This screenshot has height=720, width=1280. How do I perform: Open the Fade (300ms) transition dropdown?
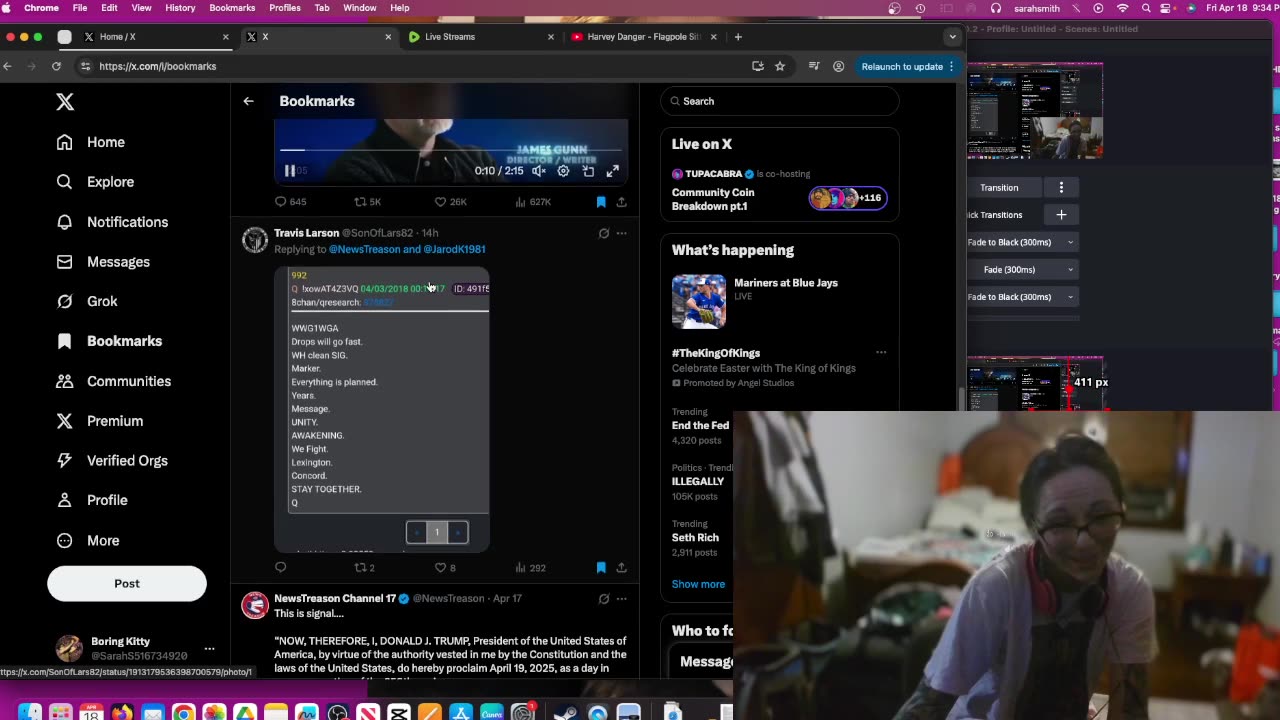[1022, 270]
